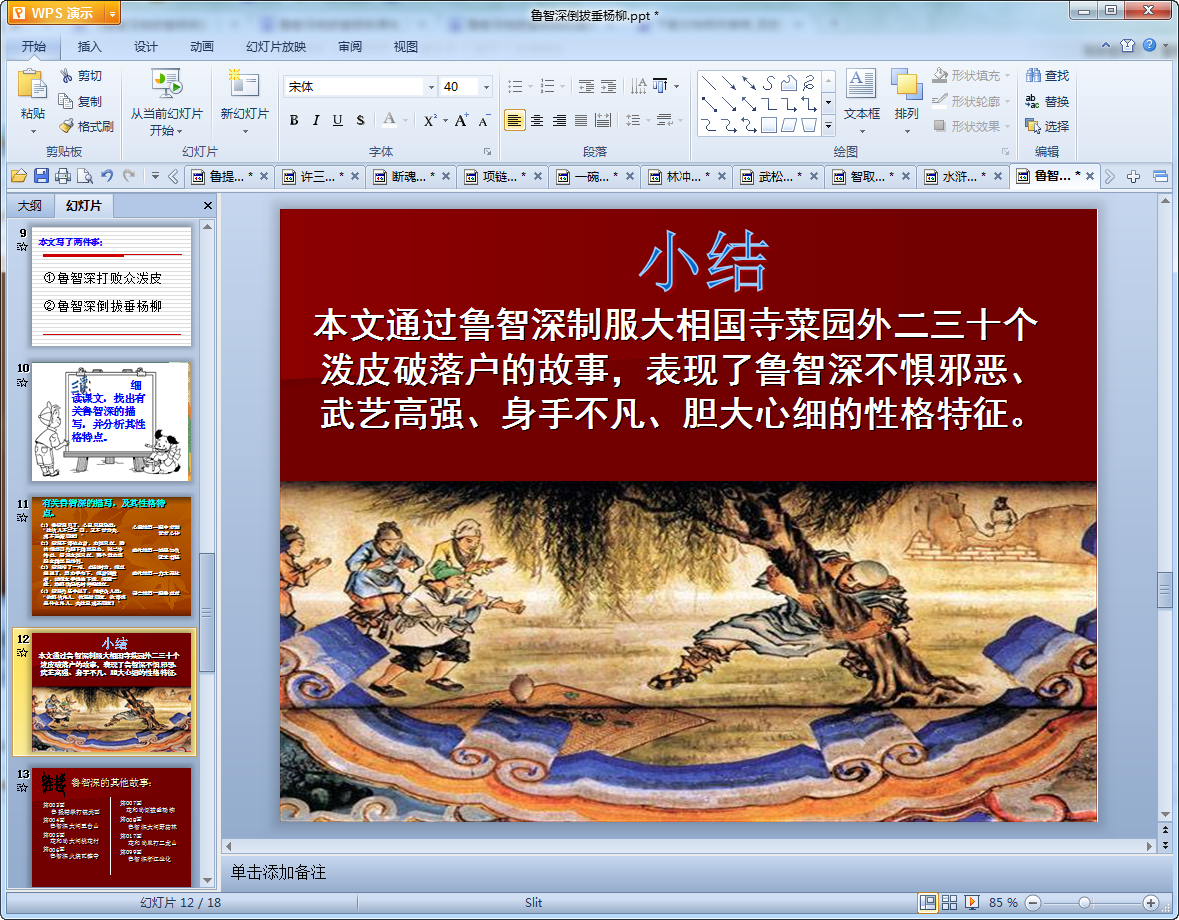Toggle Underline formatting
The width and height of the screenshot is (1179, 920).
(x=338, y=120)
